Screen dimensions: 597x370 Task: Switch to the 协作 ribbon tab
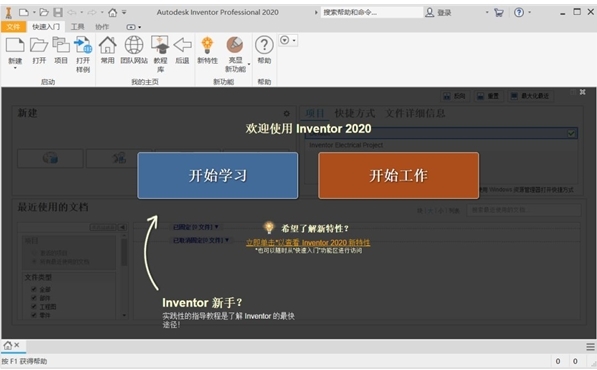point(102,27)
